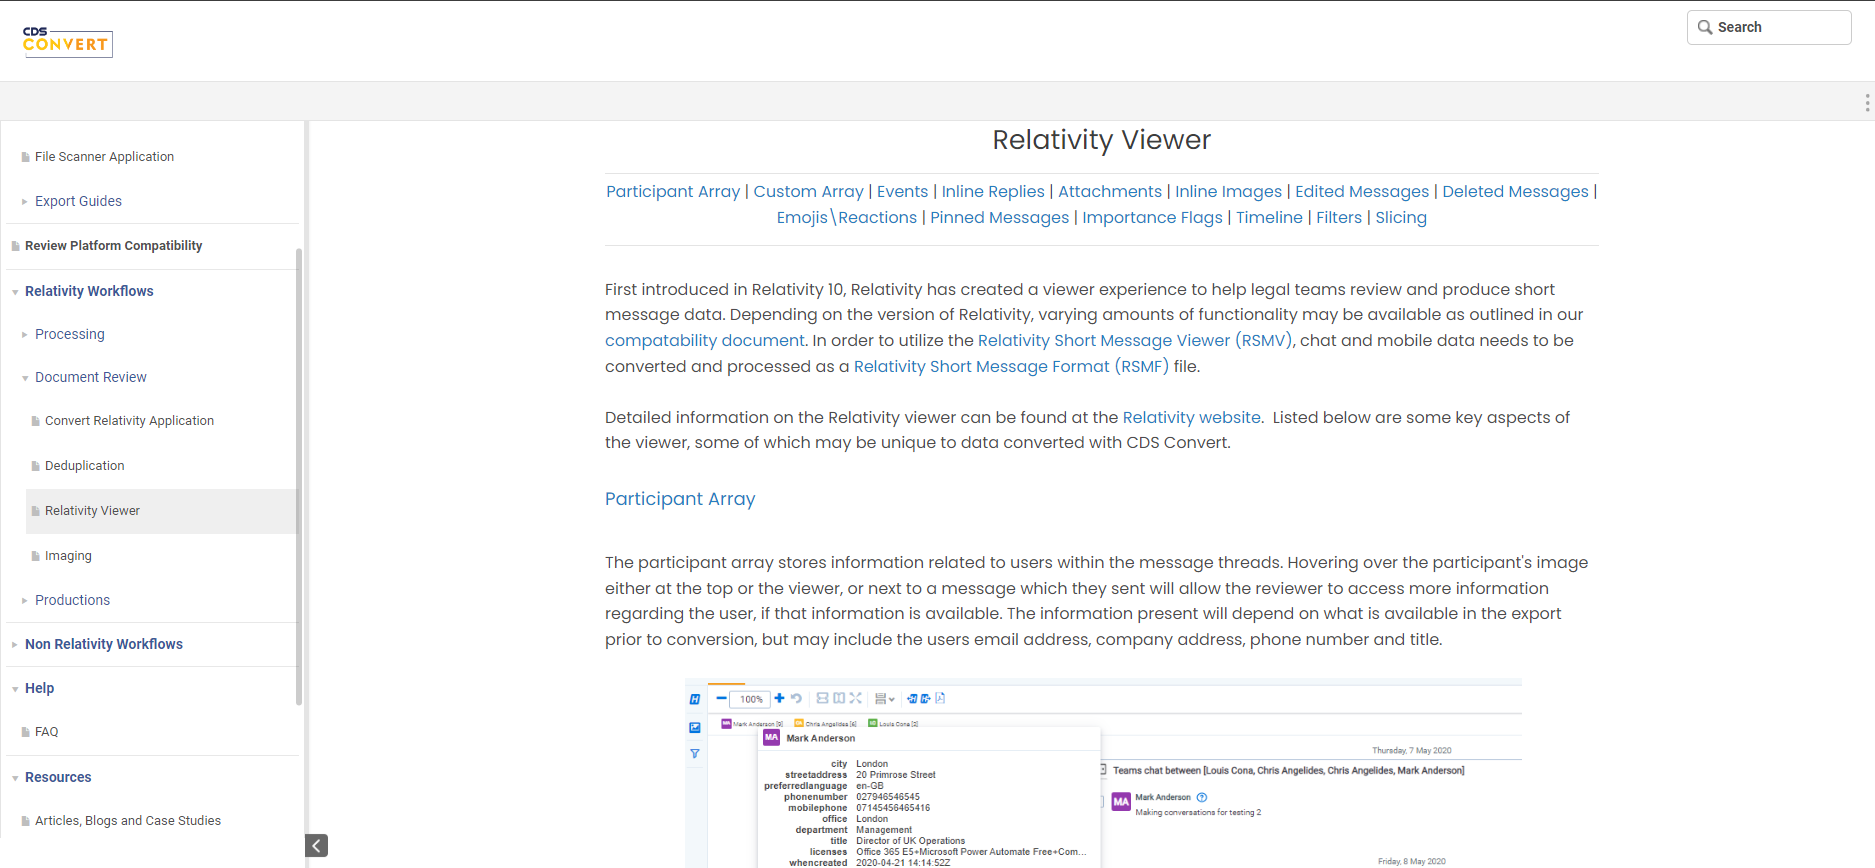Click the page icon beside Convert Relativity Application
The image size is (1875, 868).
(35, 421)
